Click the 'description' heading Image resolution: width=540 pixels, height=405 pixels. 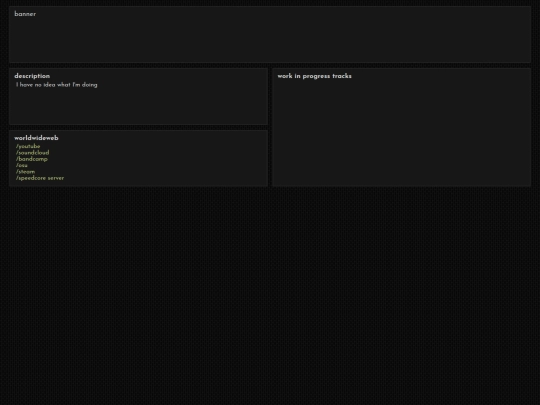click(x=32, y=76)
